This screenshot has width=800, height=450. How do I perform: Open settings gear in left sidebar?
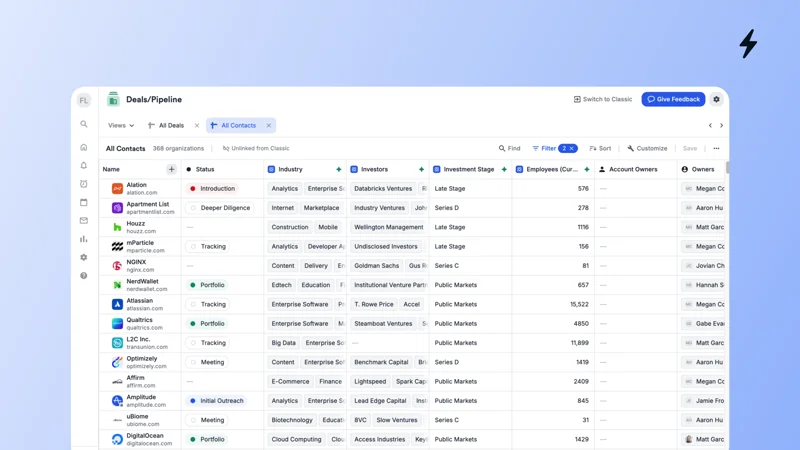tap(84, 257)
